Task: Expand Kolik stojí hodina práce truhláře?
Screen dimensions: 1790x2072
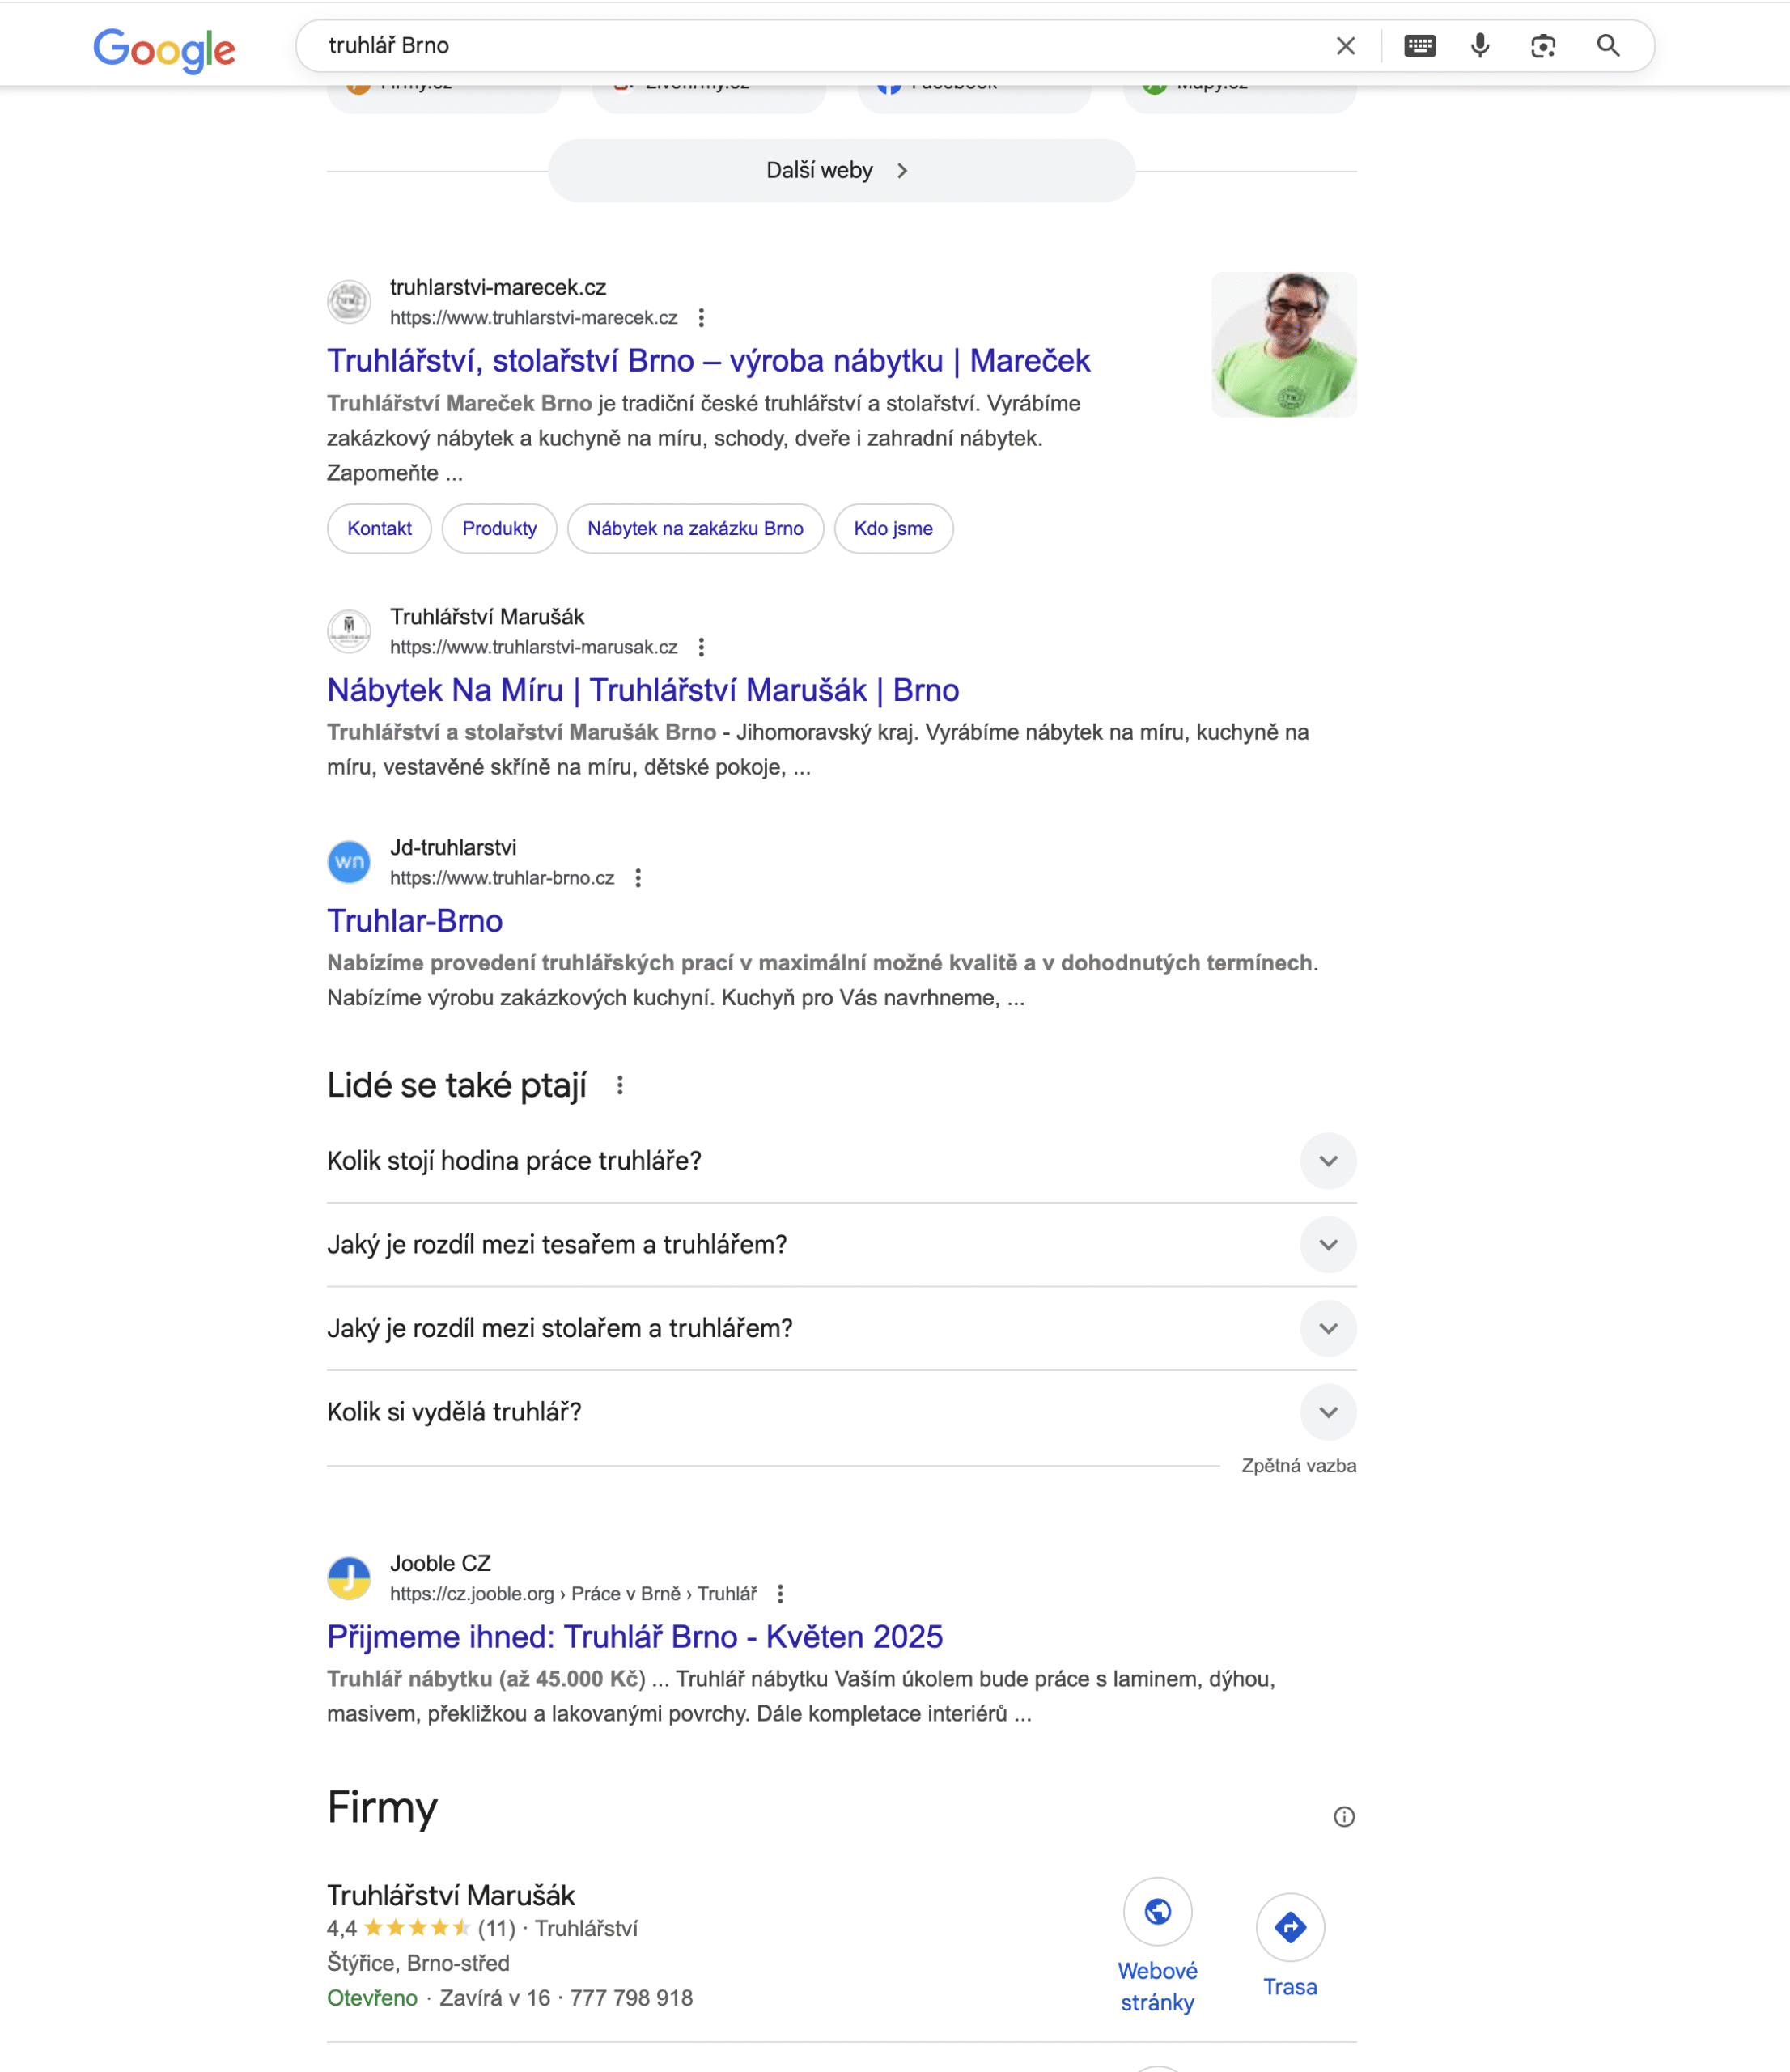Action: [x=841, y=1160]
